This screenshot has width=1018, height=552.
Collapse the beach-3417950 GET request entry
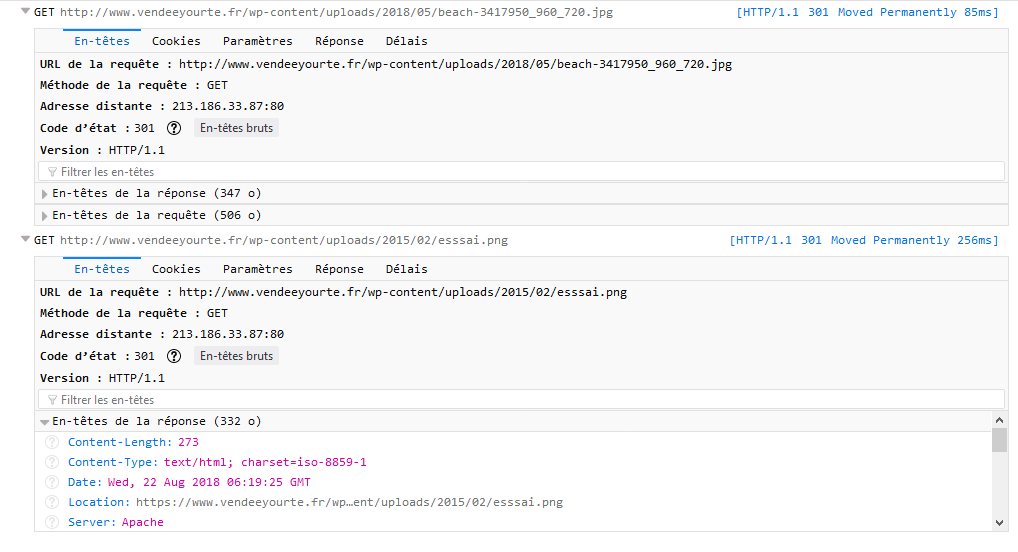(x=25, y=11)
